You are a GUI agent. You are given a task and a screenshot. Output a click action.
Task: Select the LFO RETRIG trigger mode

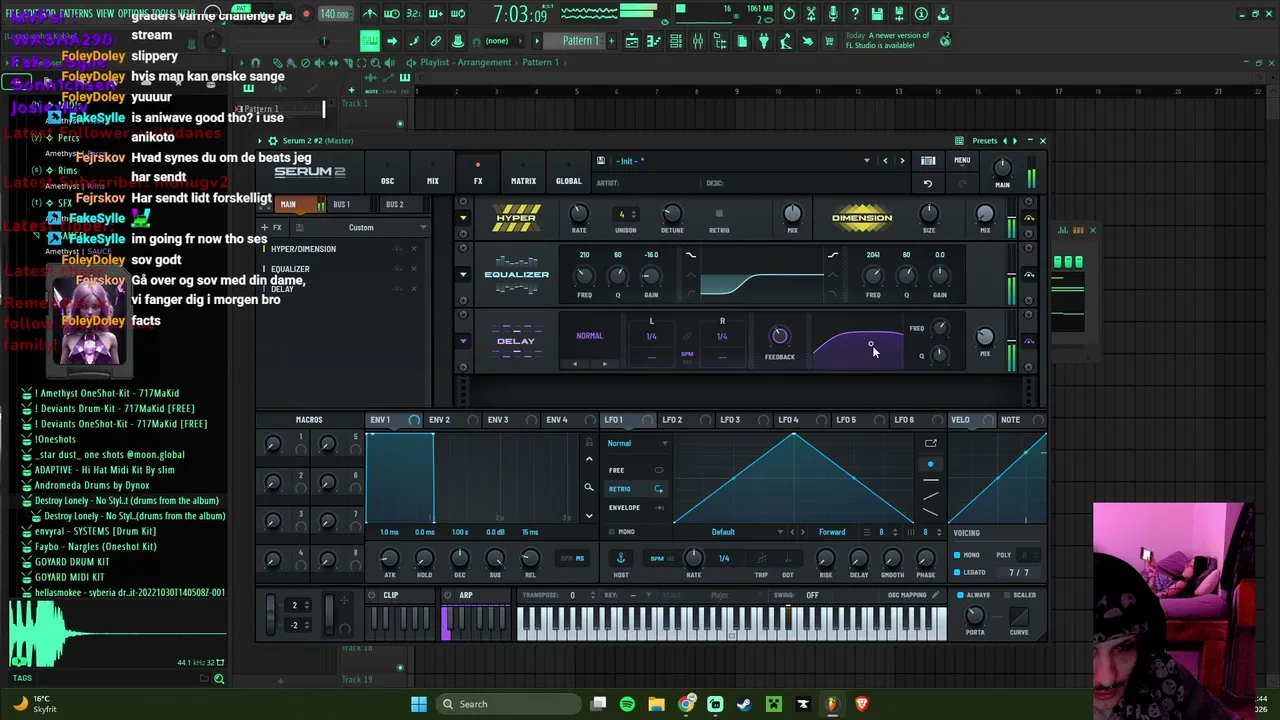(x=634, y=489)
